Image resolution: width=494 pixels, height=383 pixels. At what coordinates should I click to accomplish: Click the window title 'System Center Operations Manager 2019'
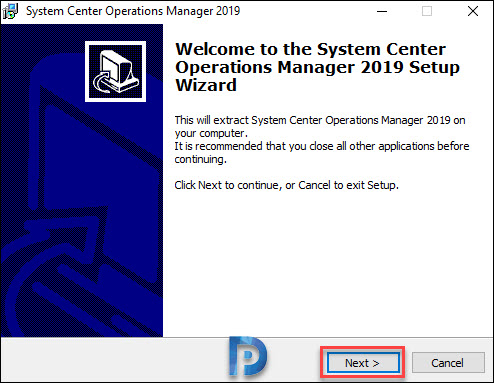(133, 11)
